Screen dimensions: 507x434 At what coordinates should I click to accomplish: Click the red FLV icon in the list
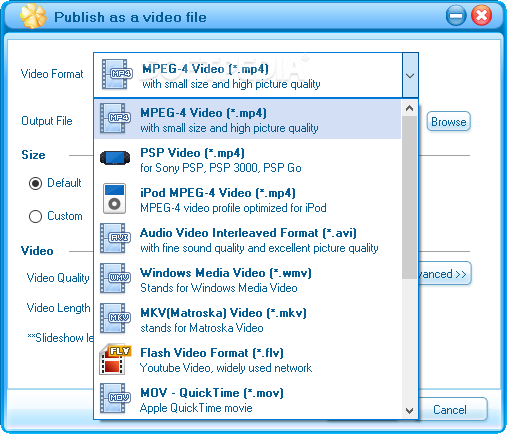coord(115,359)
